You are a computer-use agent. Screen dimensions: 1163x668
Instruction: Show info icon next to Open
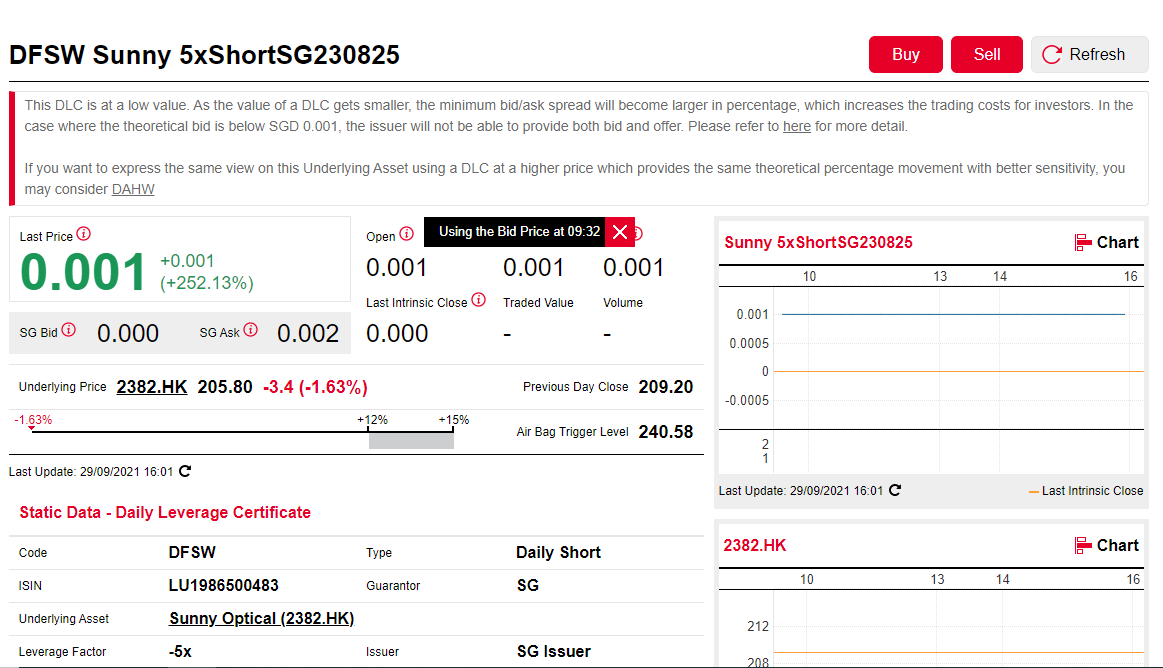406,234
